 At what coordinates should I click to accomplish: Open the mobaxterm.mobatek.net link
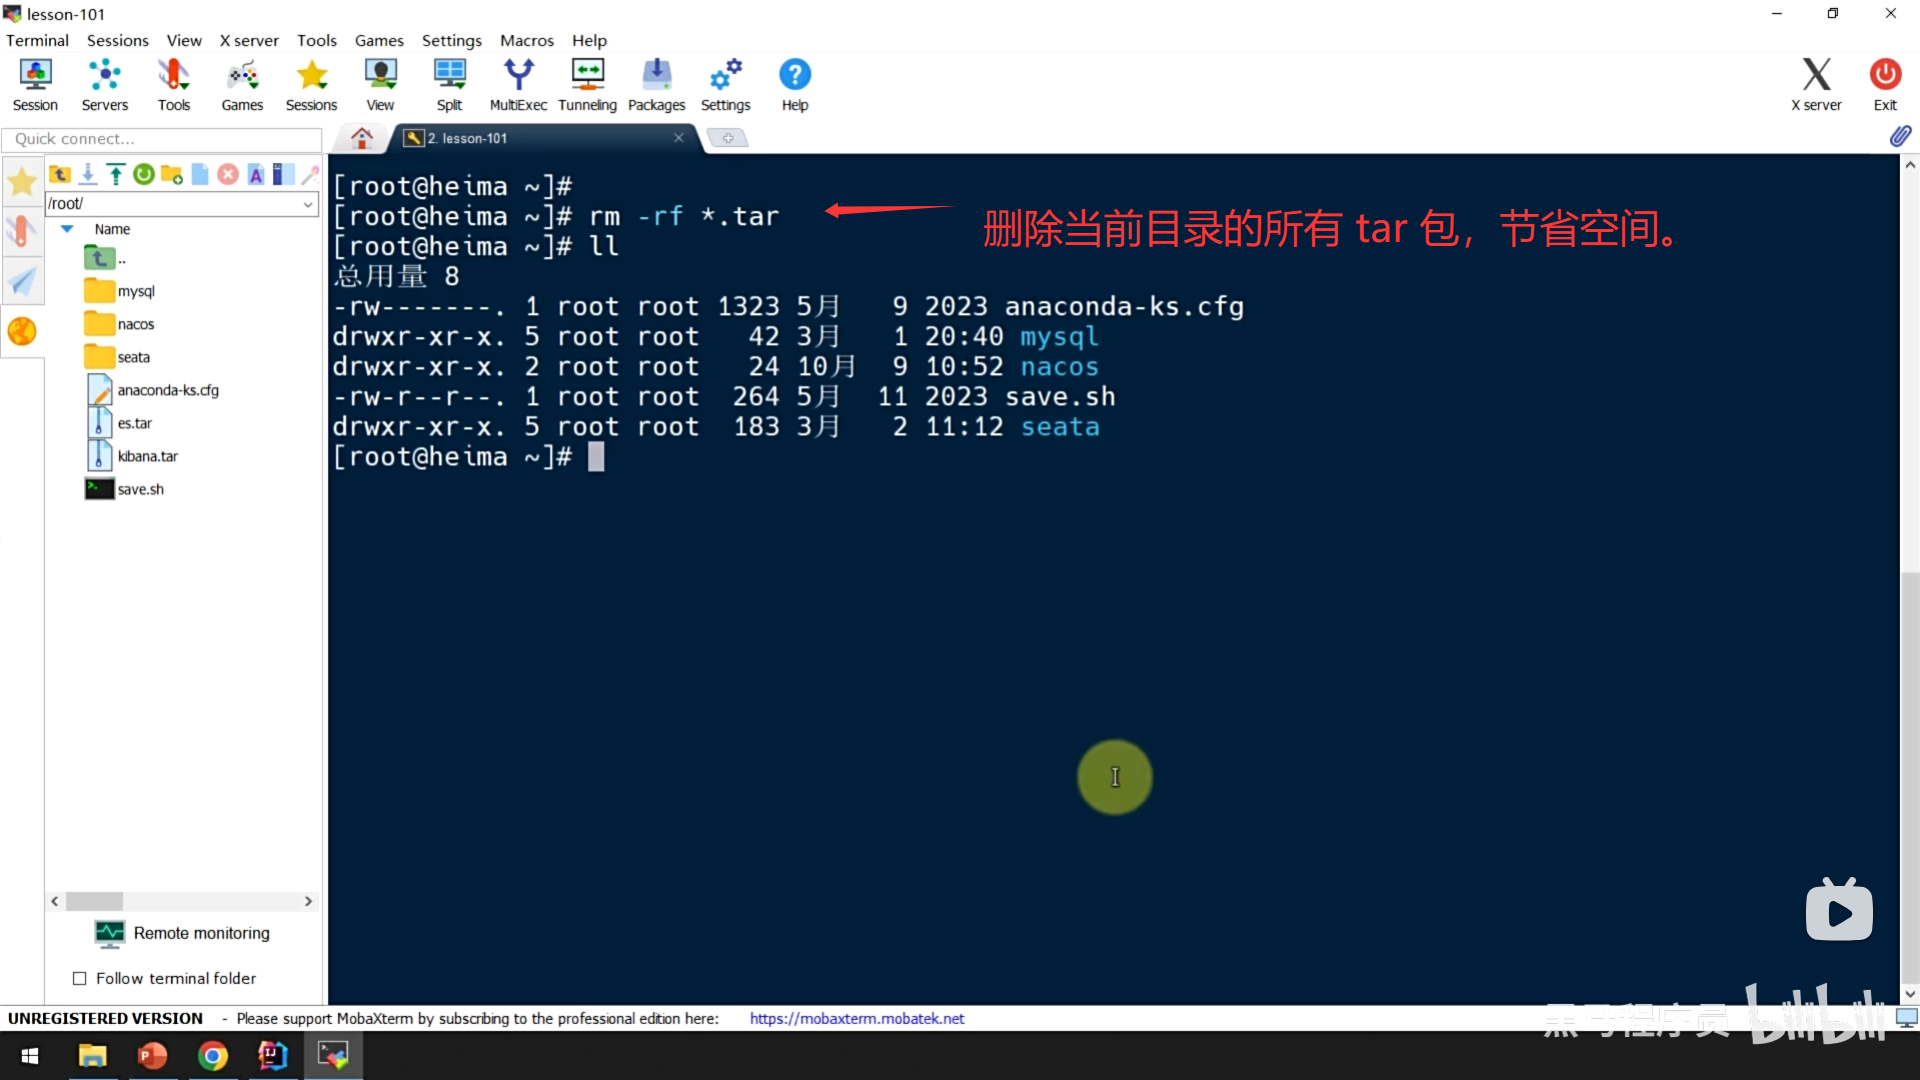[x=856, y=1018]
